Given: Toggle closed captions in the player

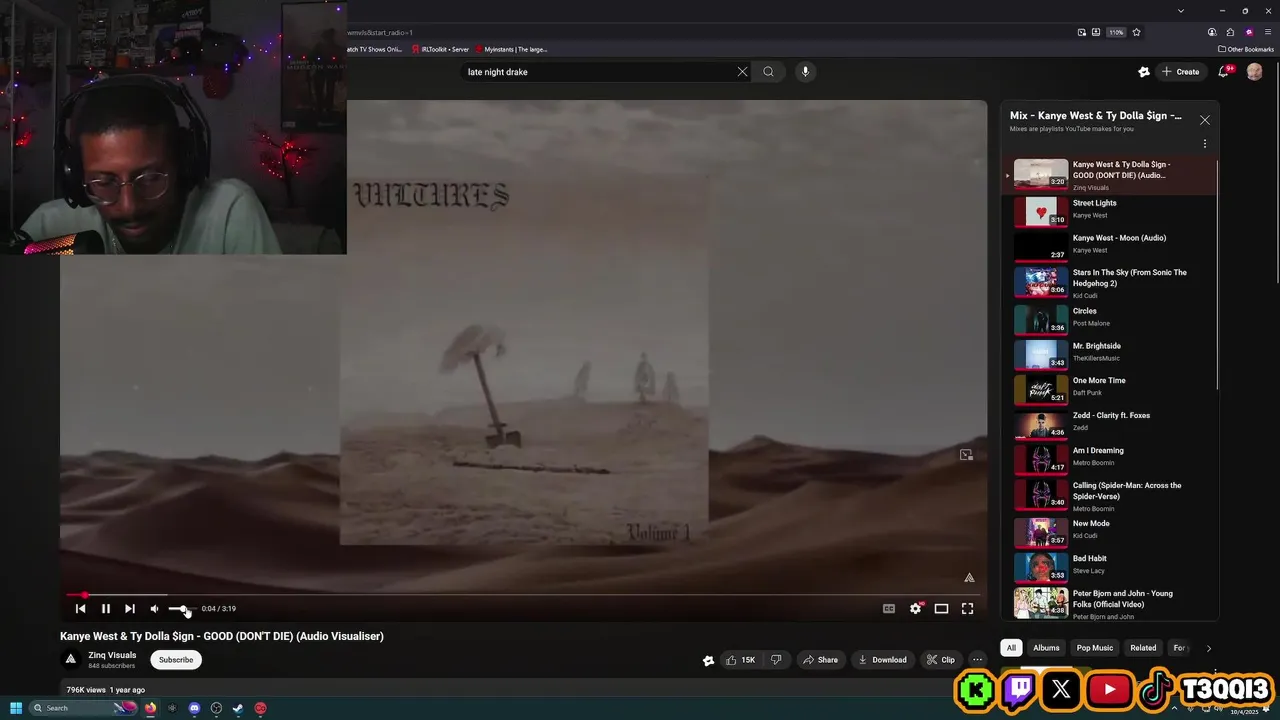Looking at the screenshot, I should 889,608.
